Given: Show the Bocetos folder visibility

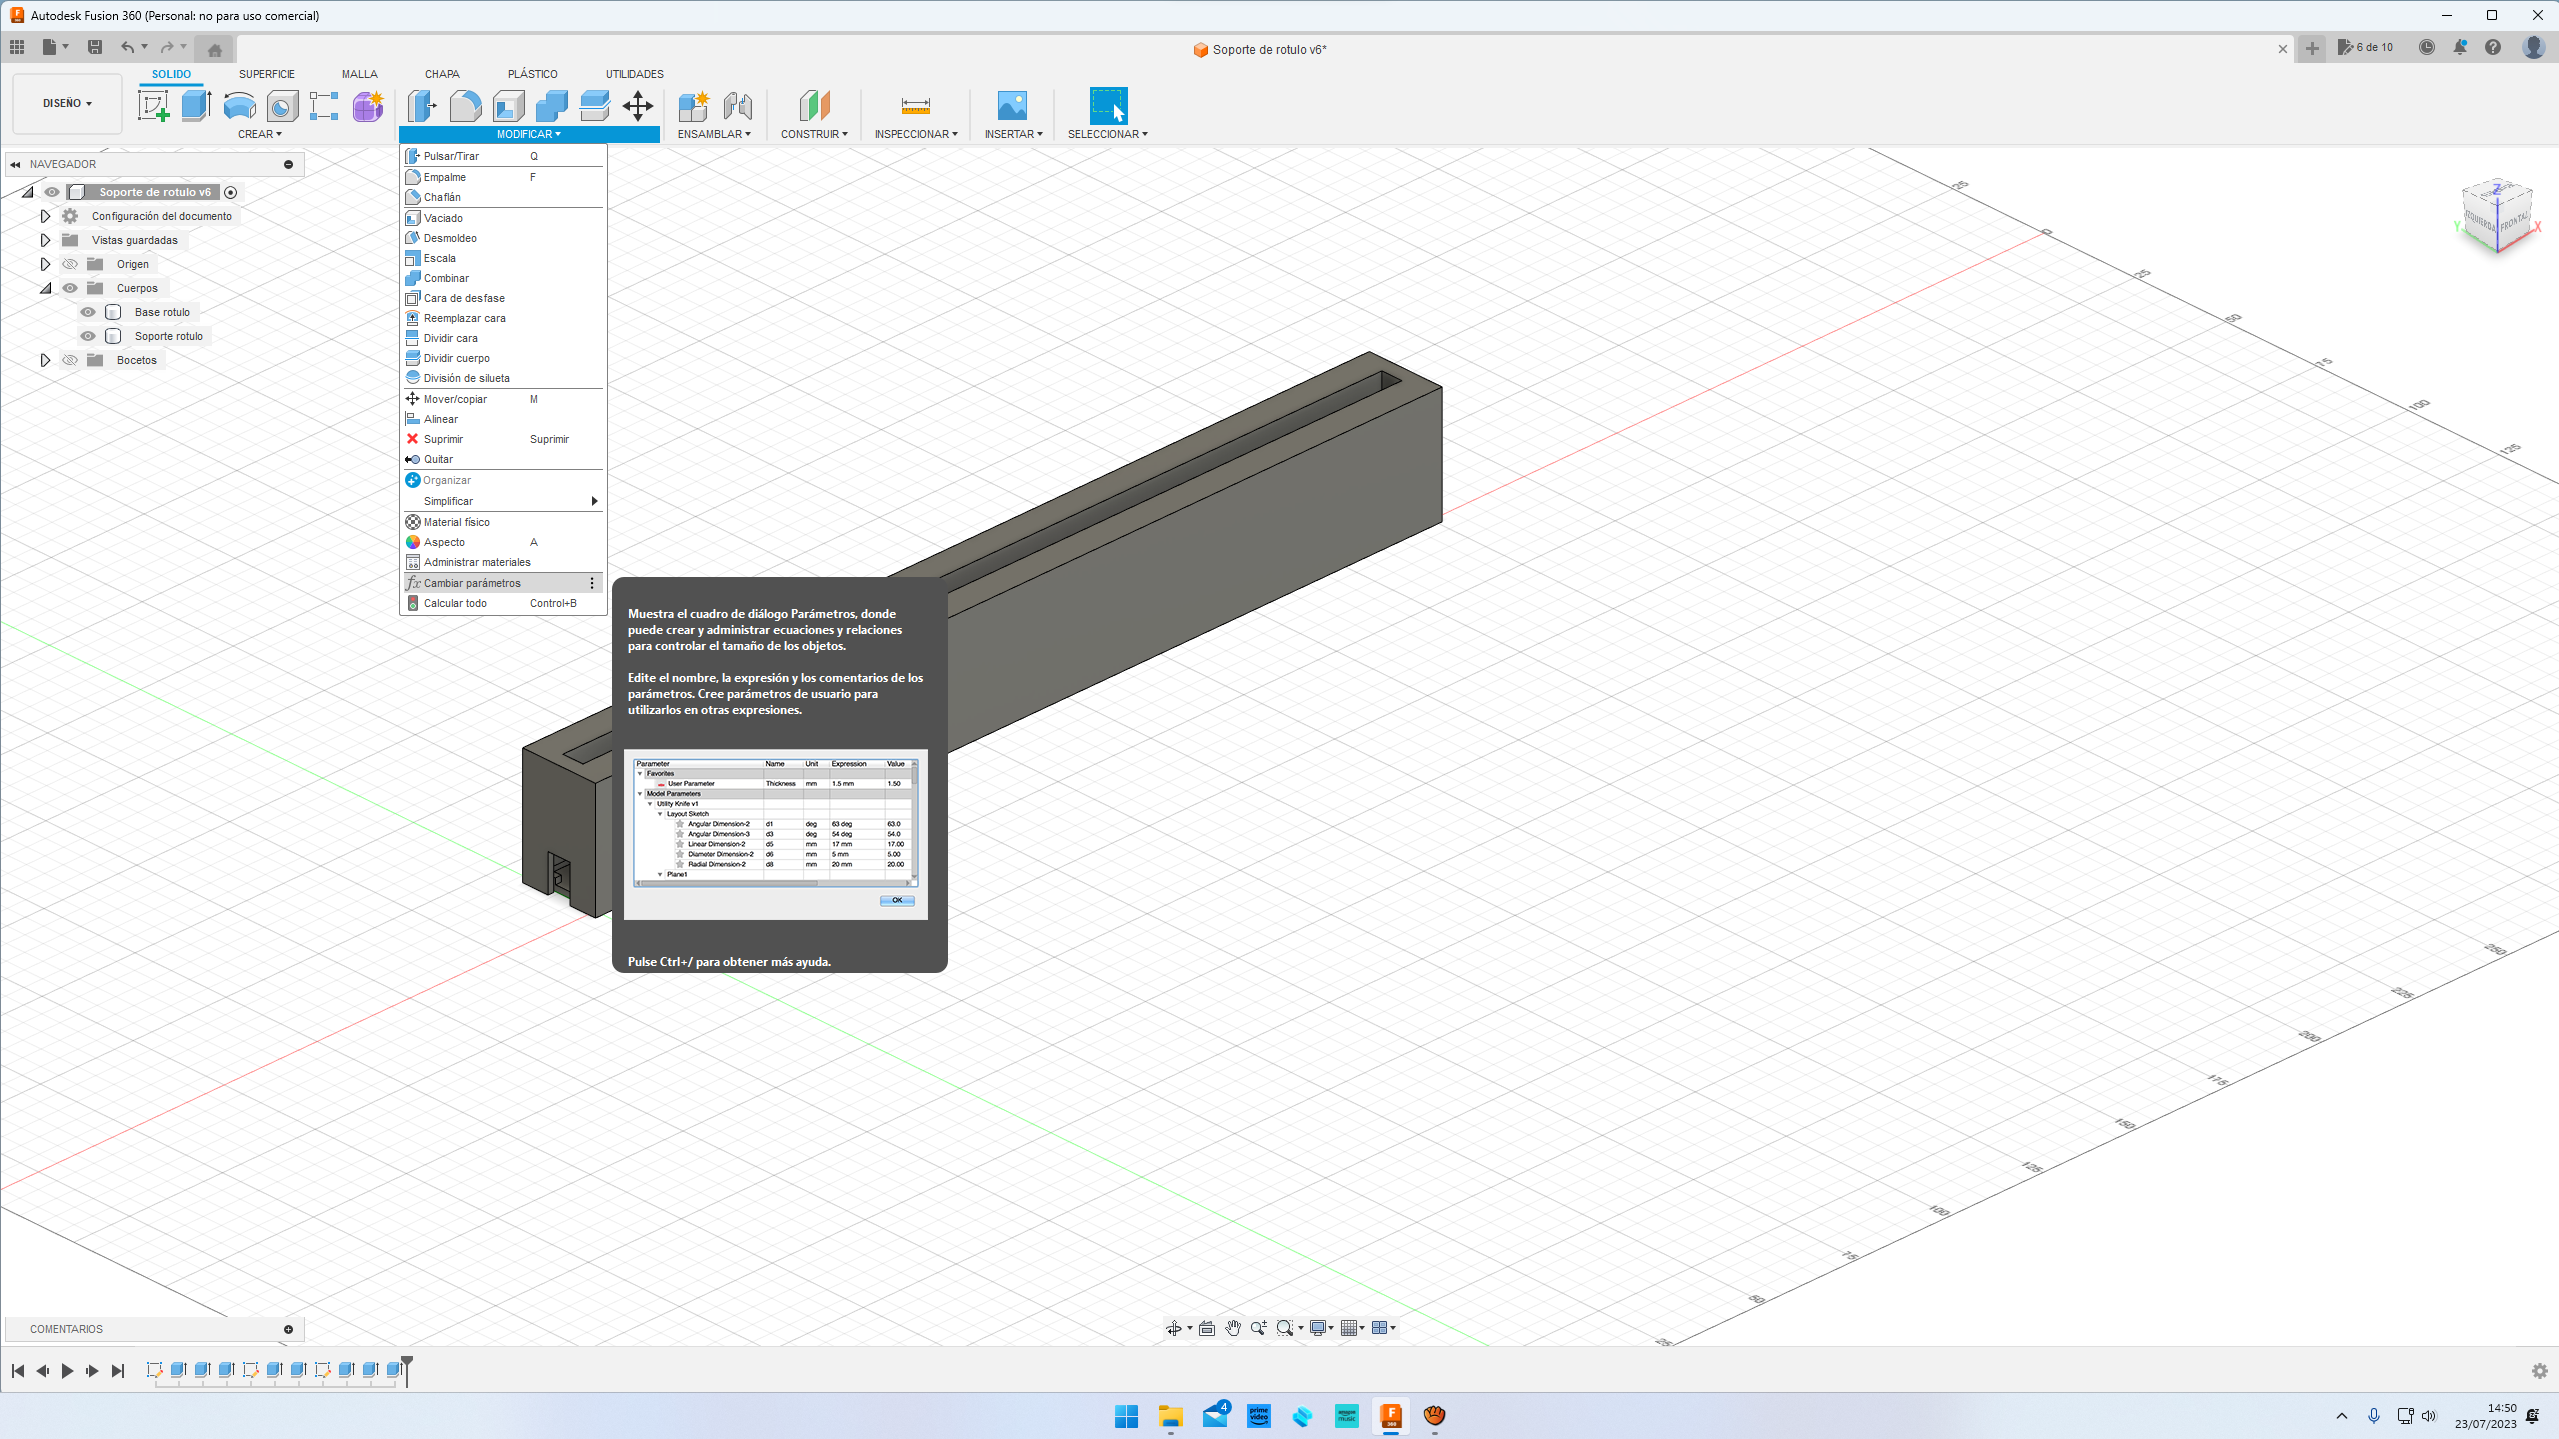Looking at the screenshot, I should coord(70,360).
